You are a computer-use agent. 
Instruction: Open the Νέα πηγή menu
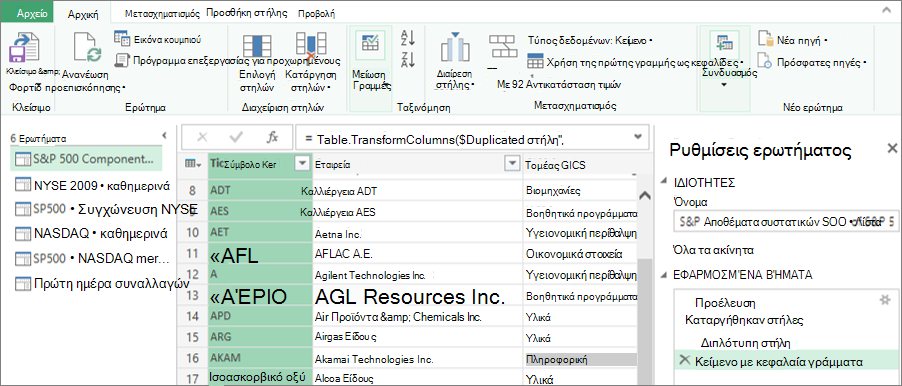point(792,40)
